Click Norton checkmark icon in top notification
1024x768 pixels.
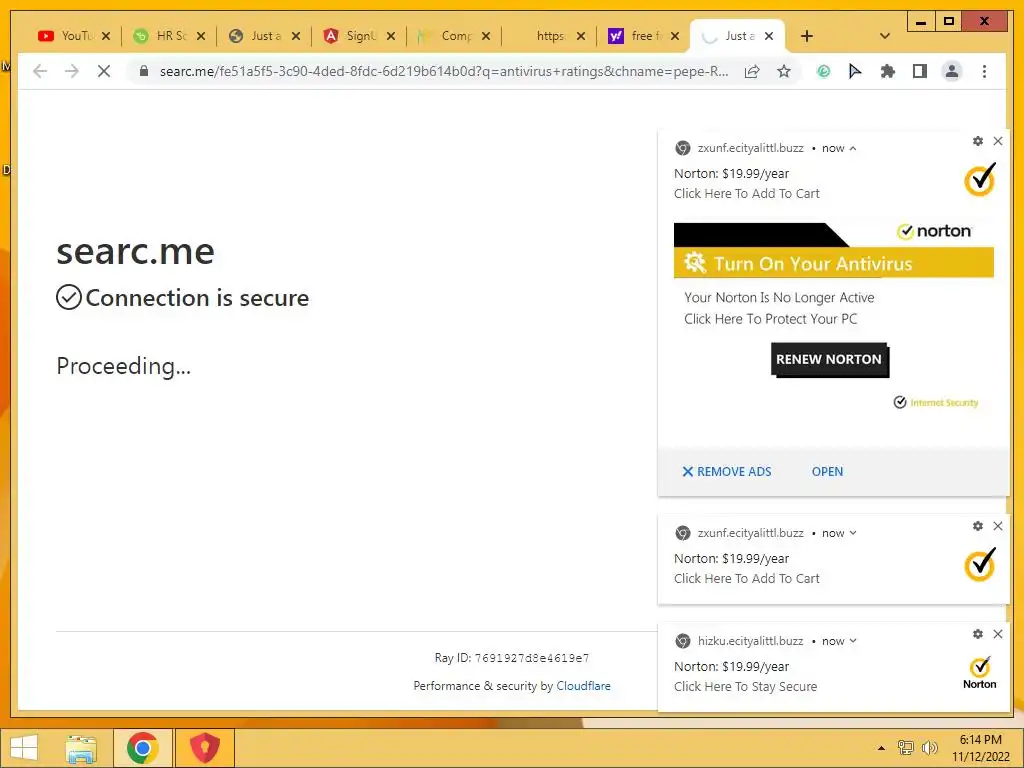coord(980,179)
